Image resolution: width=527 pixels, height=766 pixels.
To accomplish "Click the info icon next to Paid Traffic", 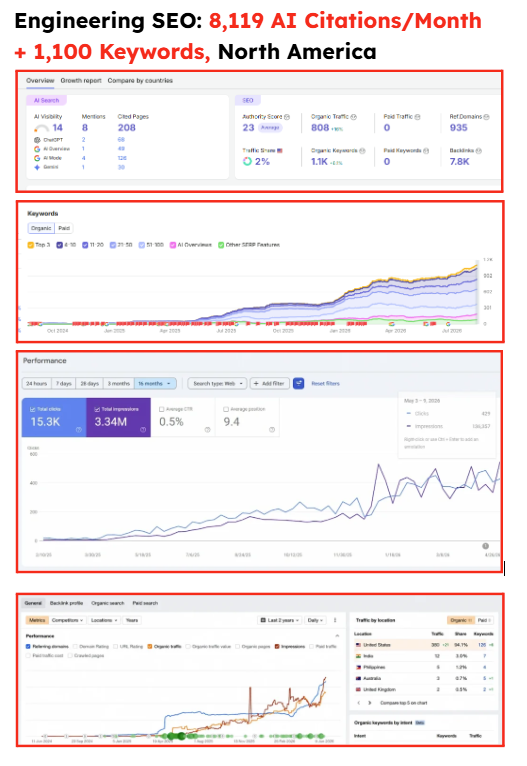I will 418,117.
